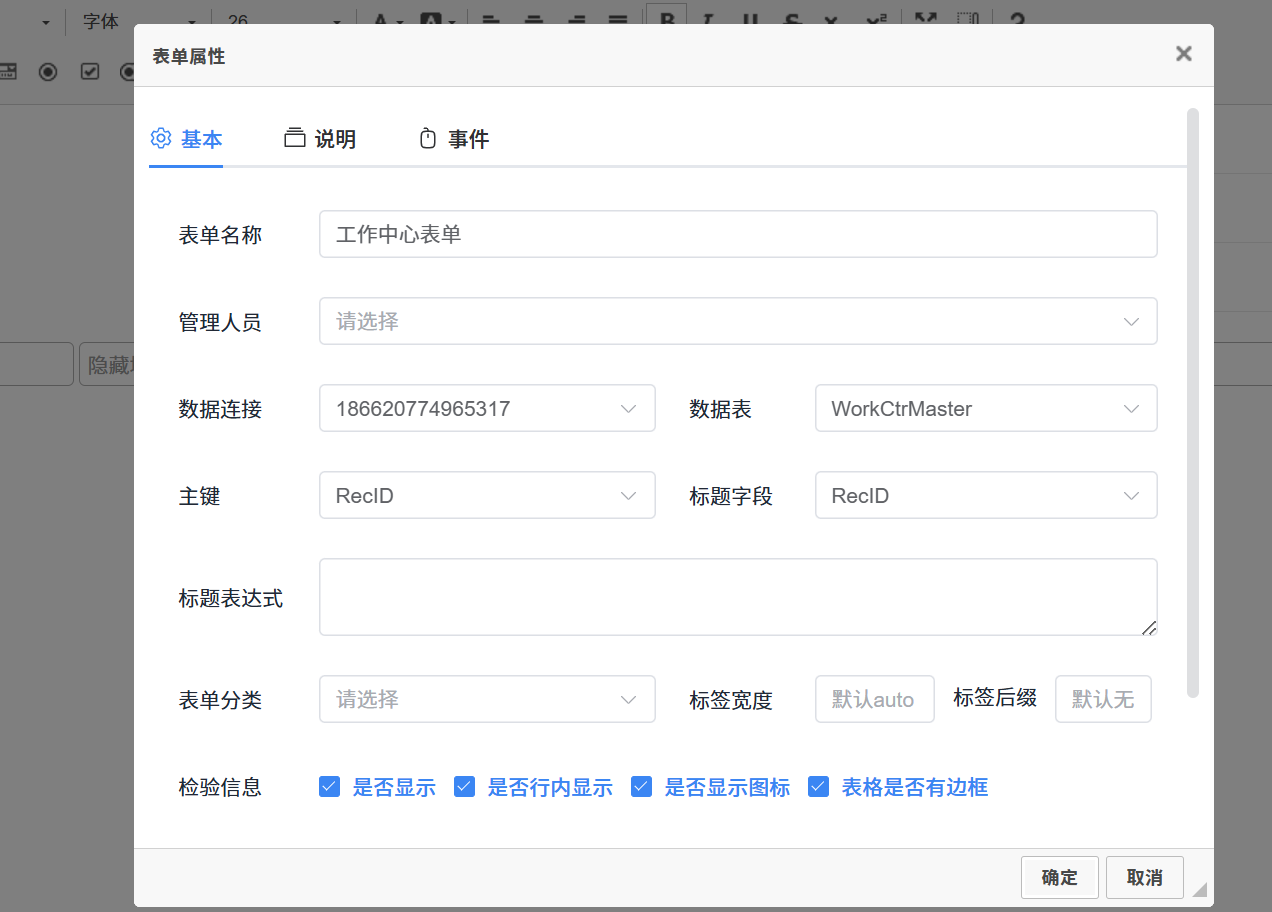Click the 取消 button

click(x=1144, y=877)
